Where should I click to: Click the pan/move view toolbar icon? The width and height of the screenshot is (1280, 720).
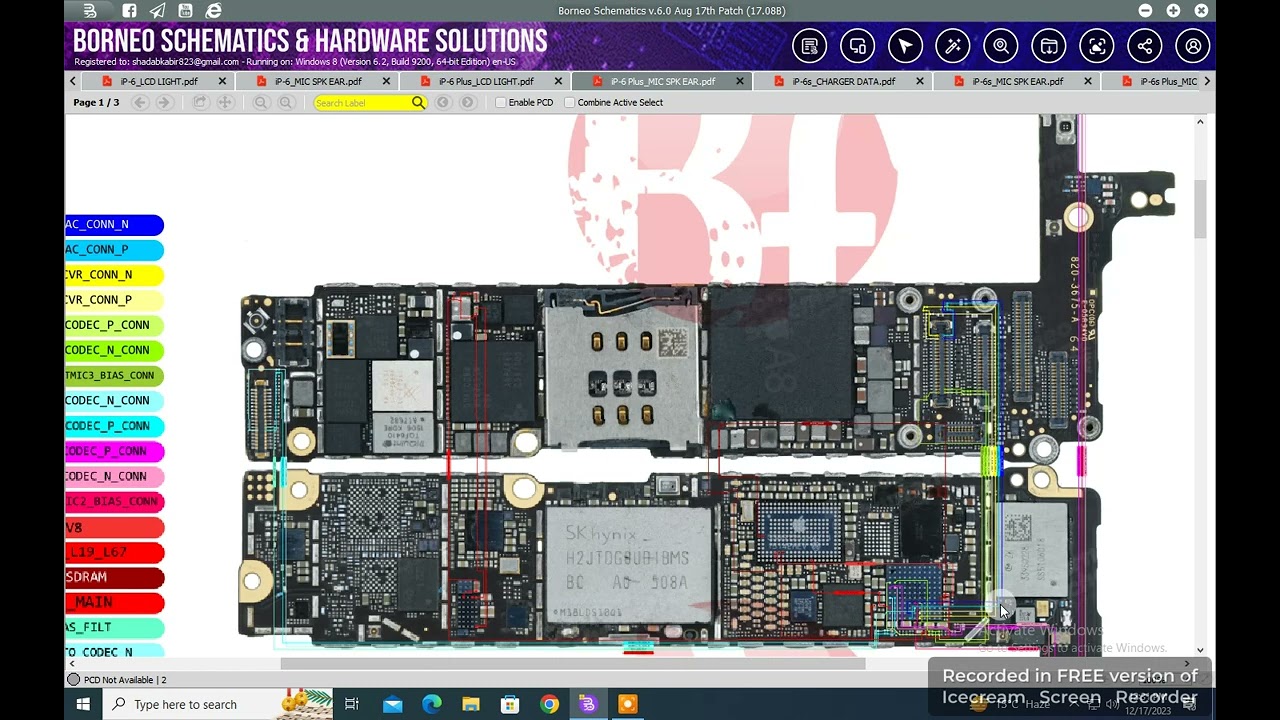pyautogui.click(x=225, y=102)
